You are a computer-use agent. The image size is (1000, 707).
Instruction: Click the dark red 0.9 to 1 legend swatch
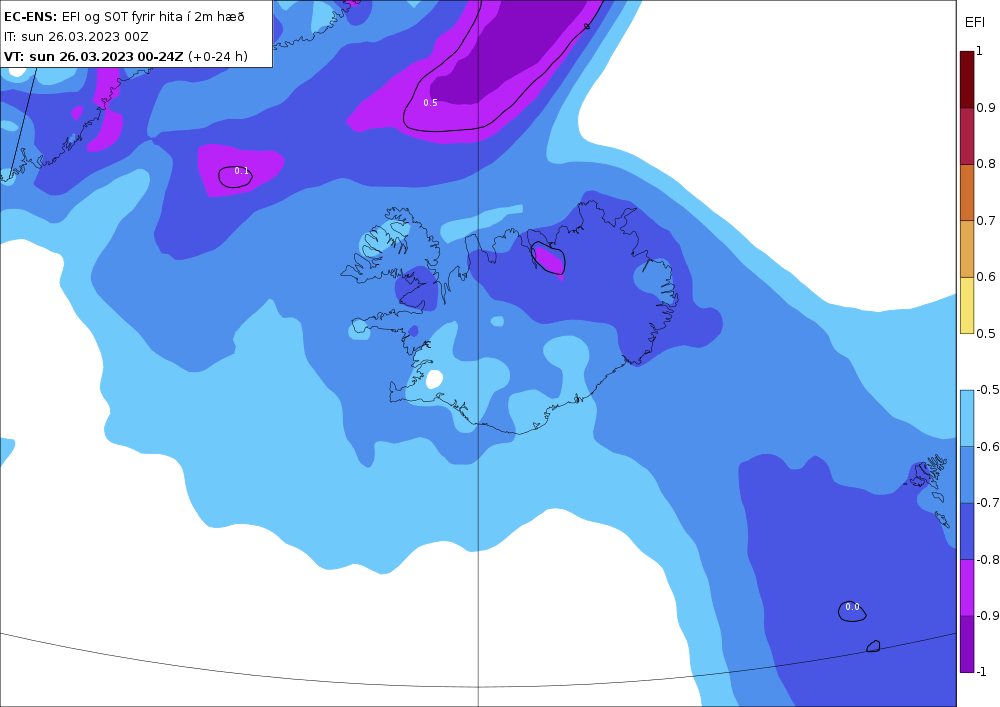(x=967, y=80)
